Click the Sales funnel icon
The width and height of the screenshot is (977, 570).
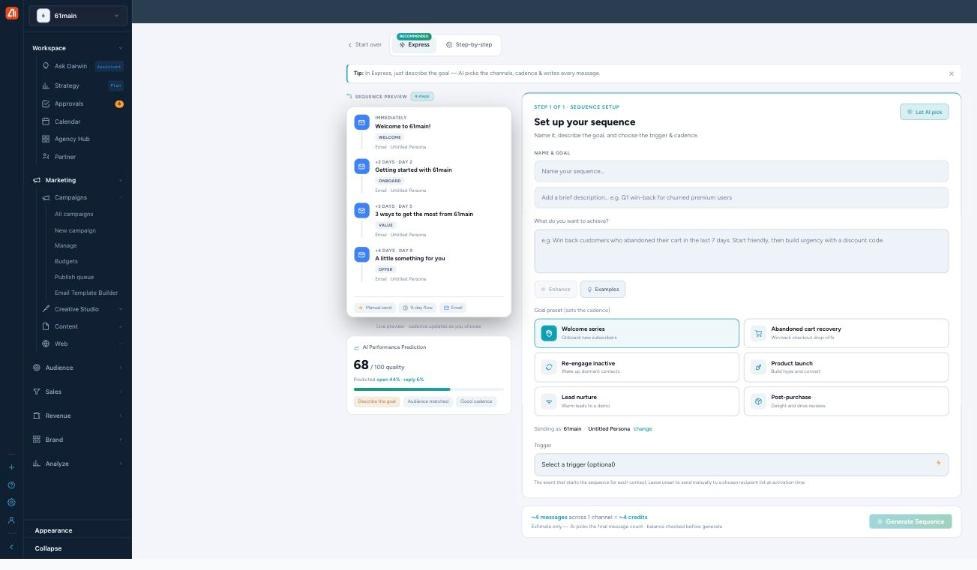coord(36,391)
